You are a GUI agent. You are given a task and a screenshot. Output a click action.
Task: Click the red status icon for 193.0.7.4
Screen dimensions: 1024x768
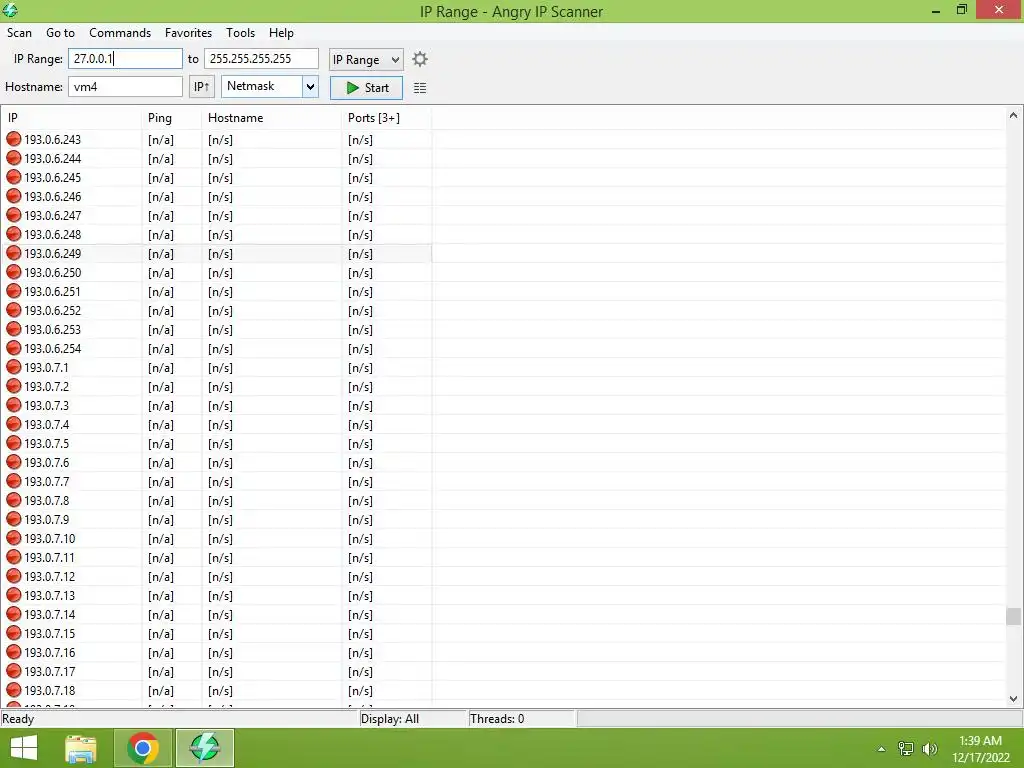[x=14, y=424]
